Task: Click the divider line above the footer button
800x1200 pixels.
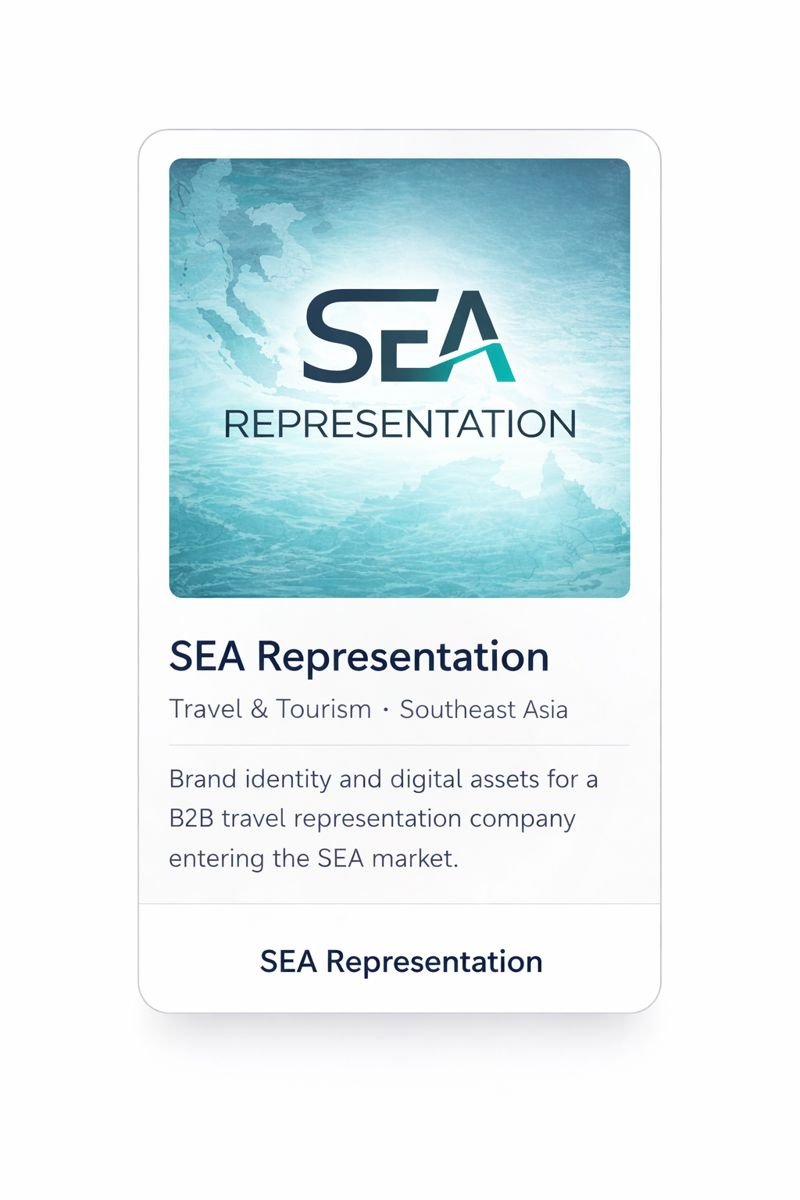Action: pyautogui.click(x=400, y=904)
